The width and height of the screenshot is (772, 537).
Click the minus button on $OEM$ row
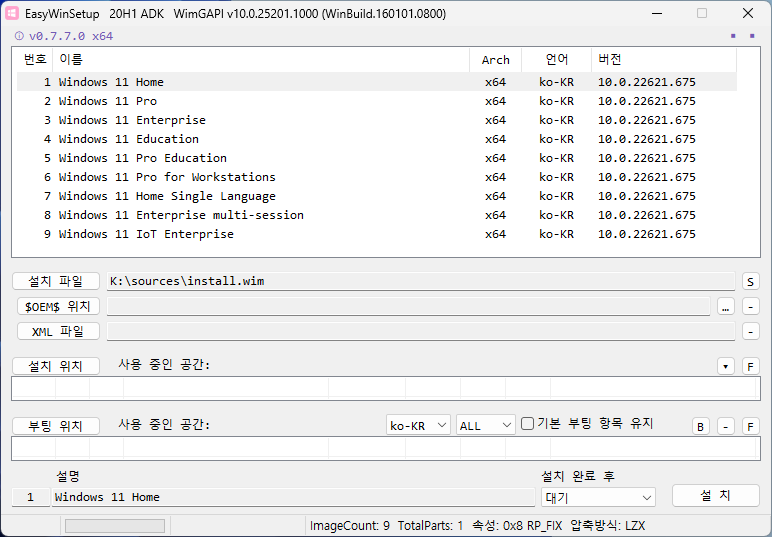tap(750, 307)
